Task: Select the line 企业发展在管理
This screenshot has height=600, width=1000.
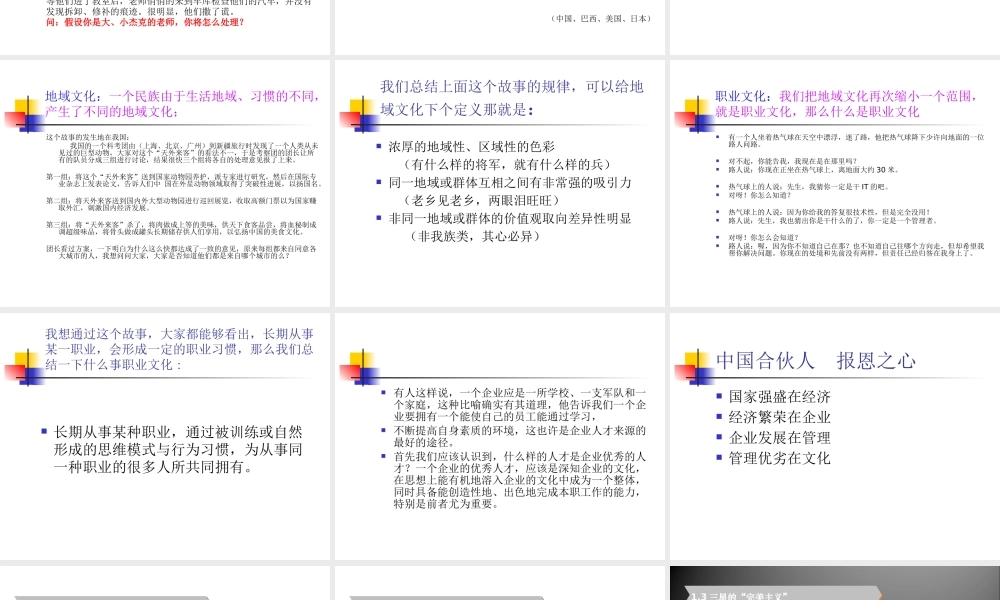Action: [780, 437]
